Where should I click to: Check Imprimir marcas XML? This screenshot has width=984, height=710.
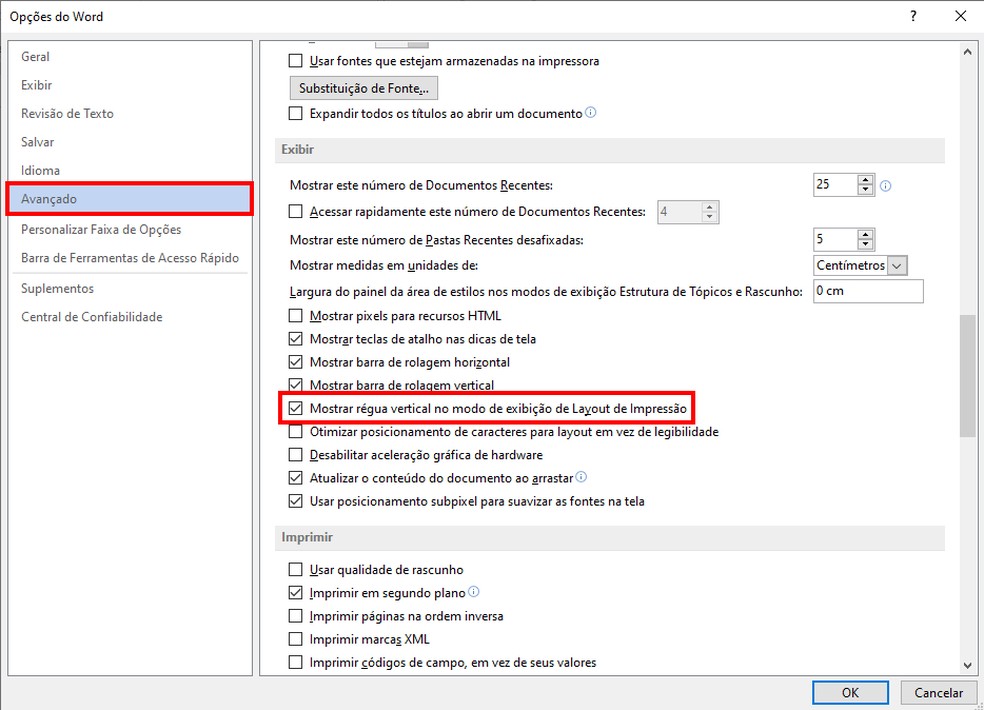click(295, 639)
